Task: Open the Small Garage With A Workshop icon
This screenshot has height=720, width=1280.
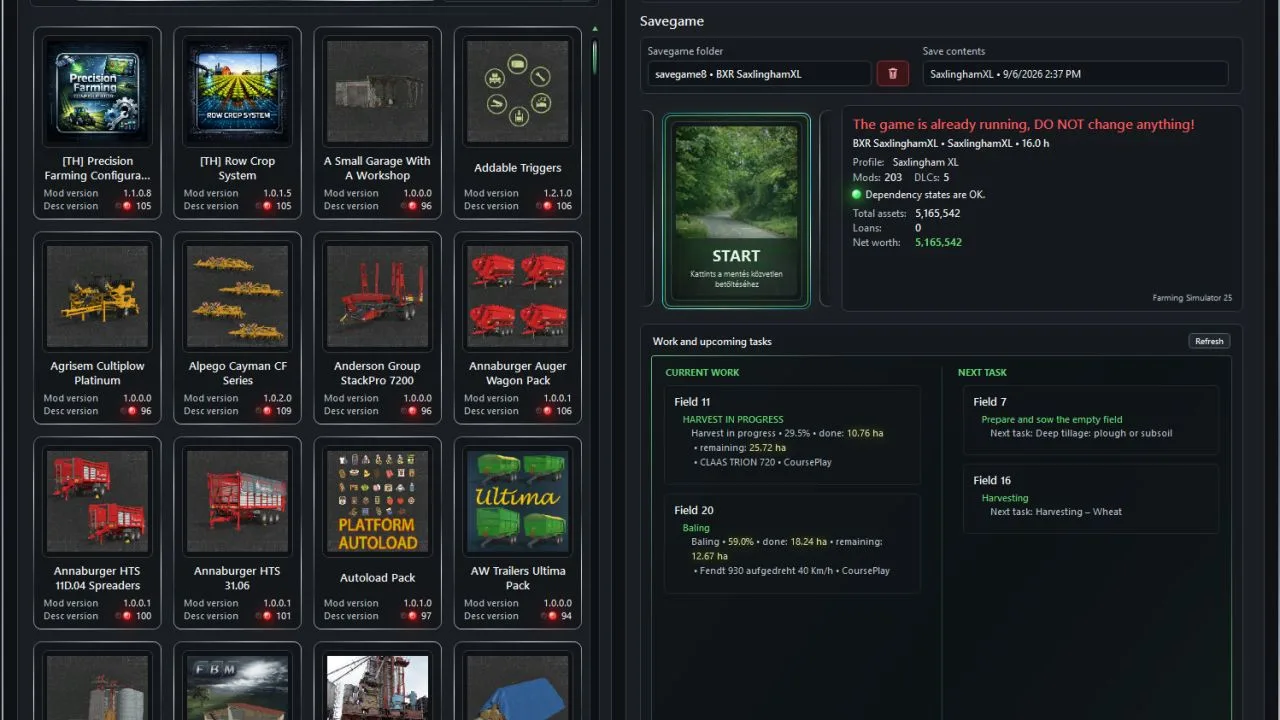Action: tap(377, 91)
